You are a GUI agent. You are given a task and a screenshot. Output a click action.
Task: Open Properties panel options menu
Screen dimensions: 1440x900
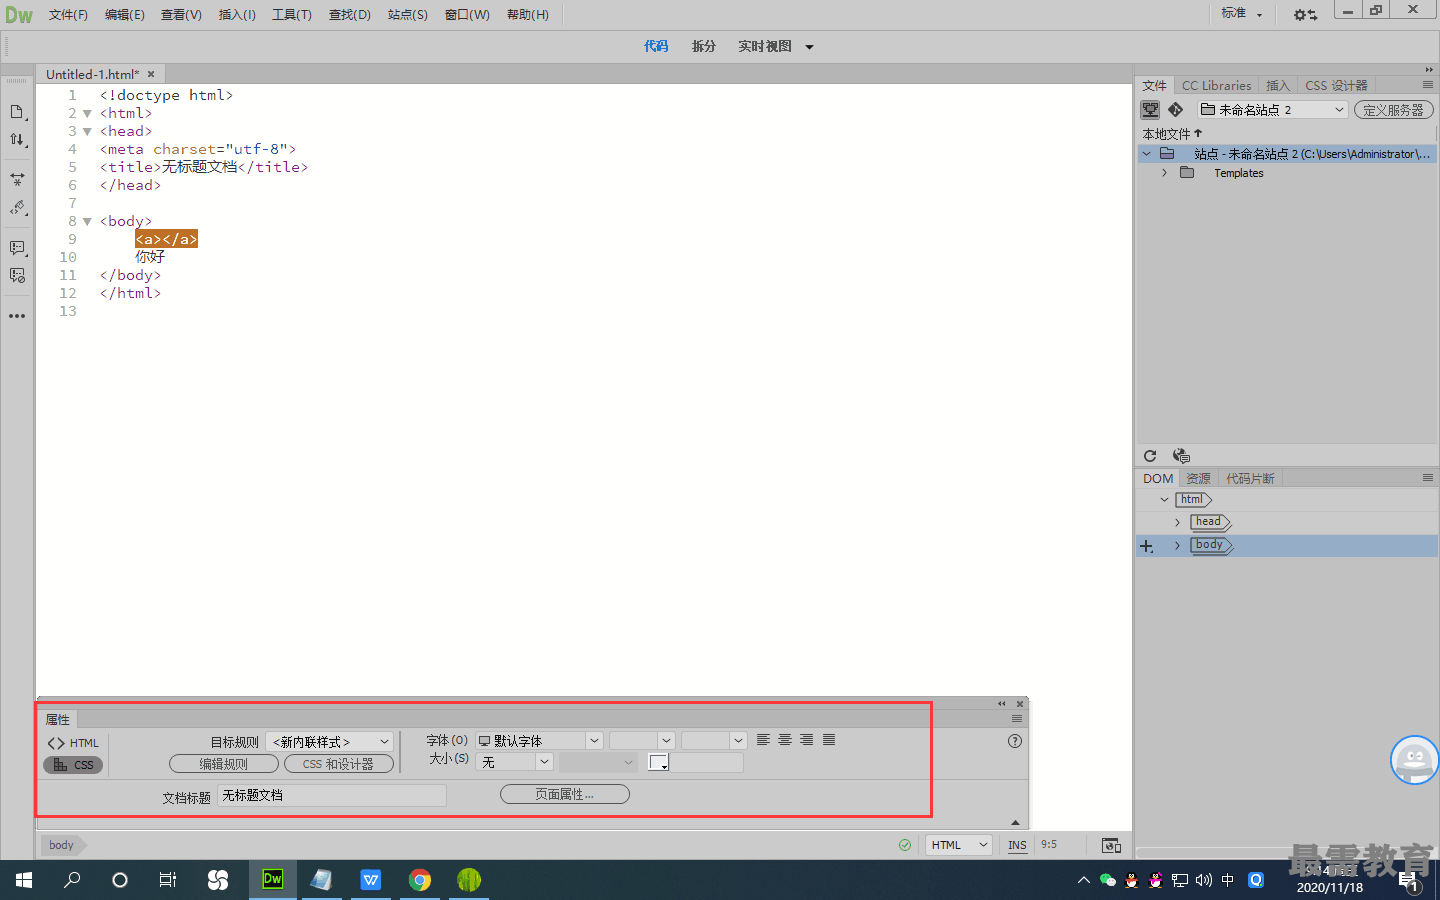(1017, 719)
